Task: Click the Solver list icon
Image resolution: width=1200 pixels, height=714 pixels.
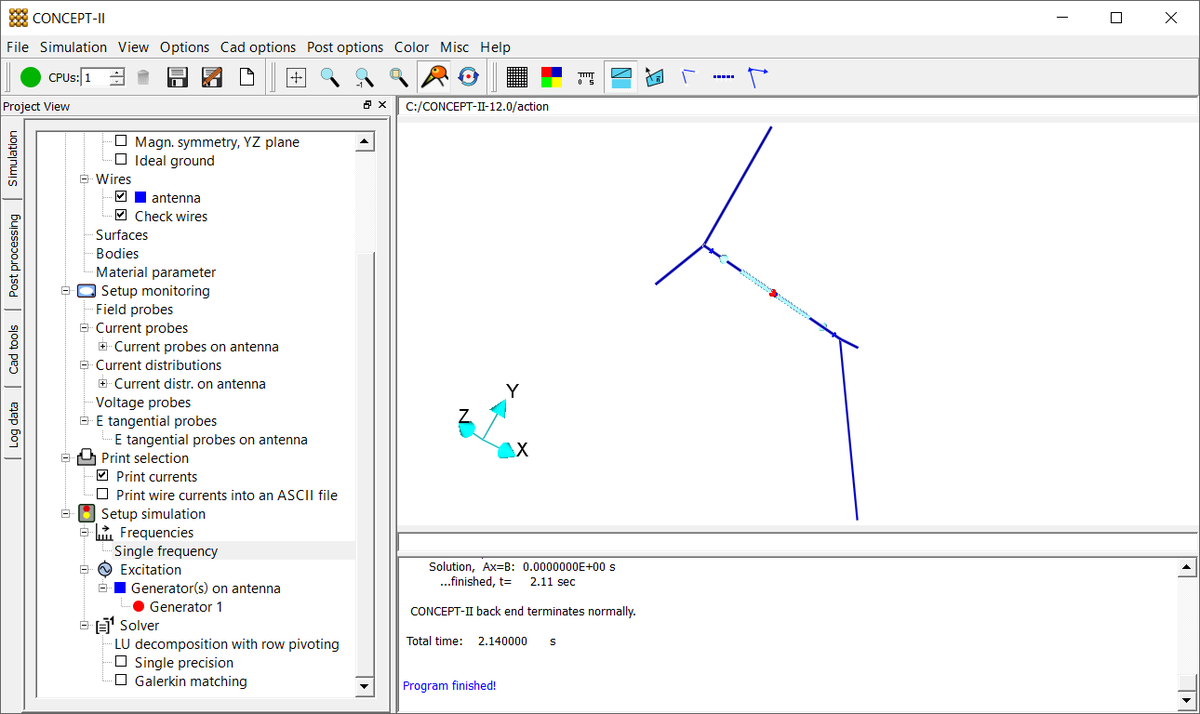Action: click(x=104, y=626)
